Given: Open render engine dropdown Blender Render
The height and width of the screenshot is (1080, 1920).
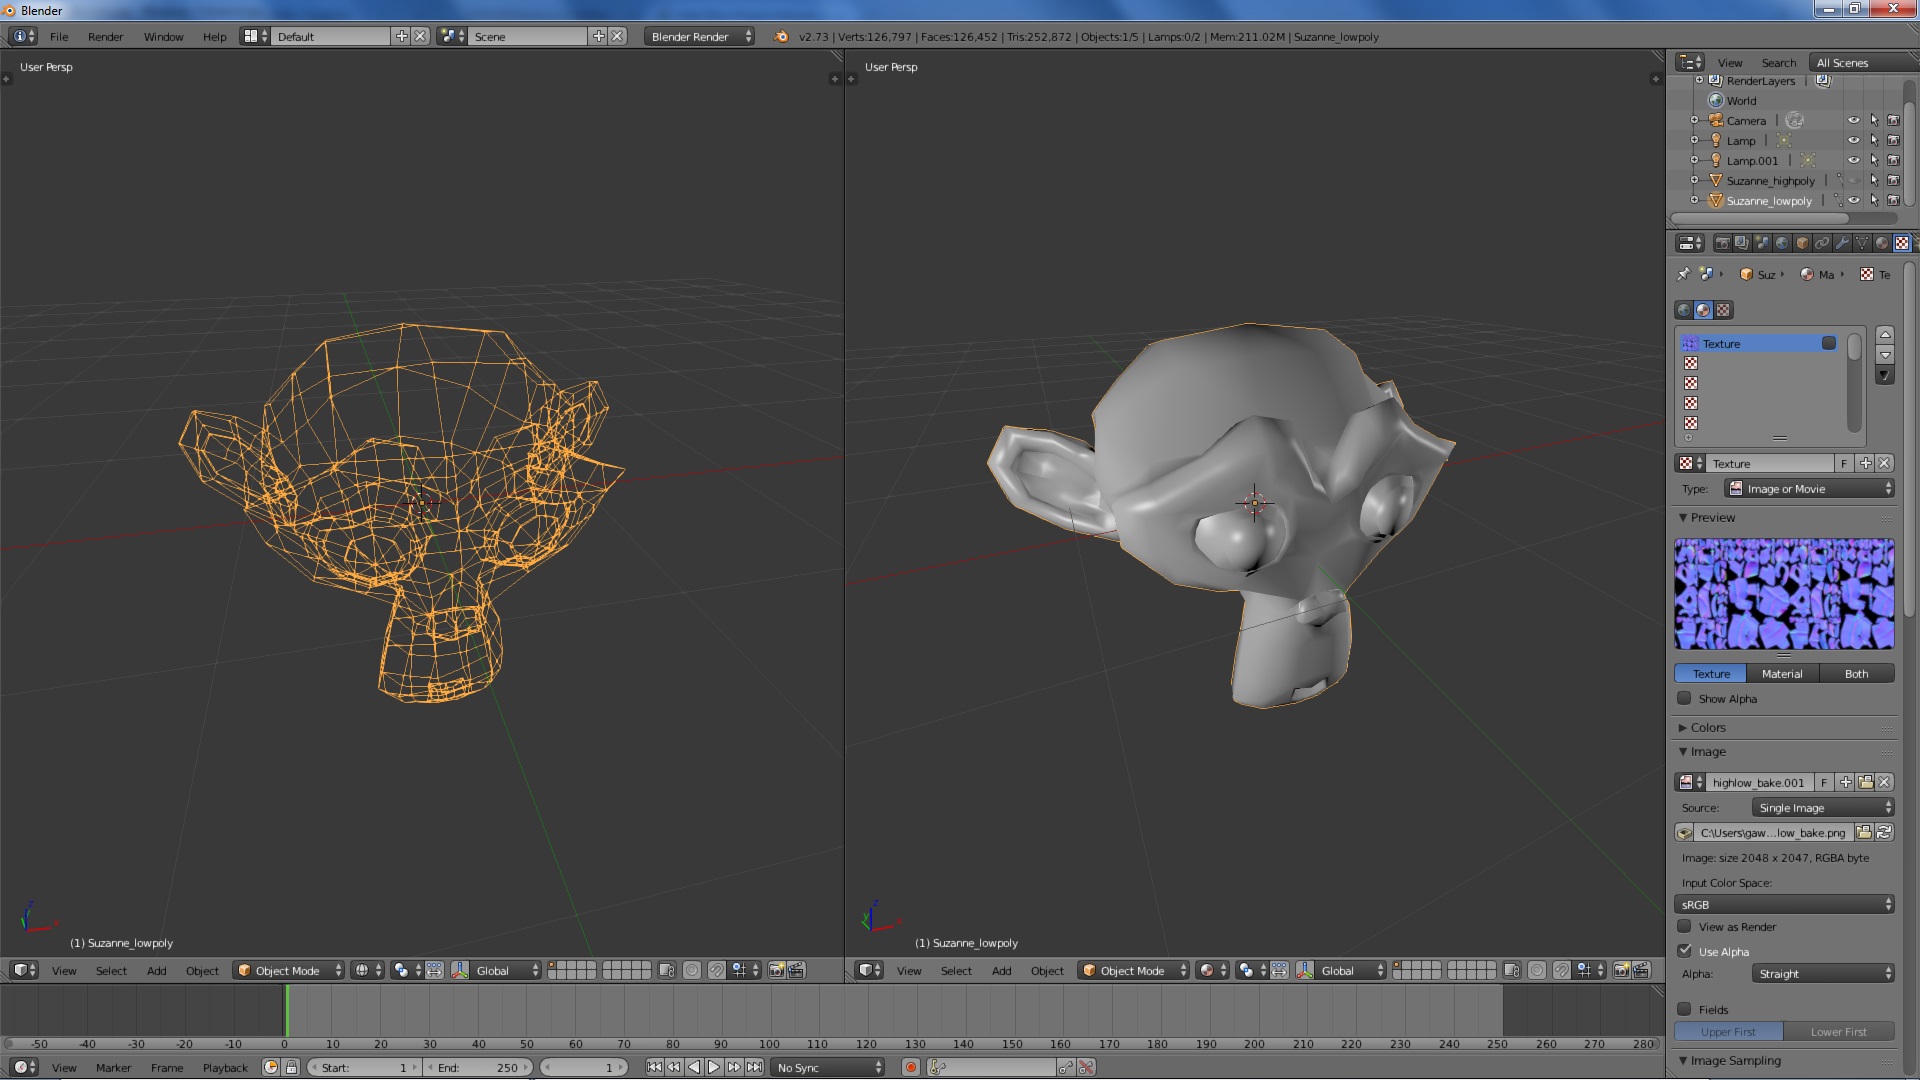Looking at the screenshot, I should point(700,36).
